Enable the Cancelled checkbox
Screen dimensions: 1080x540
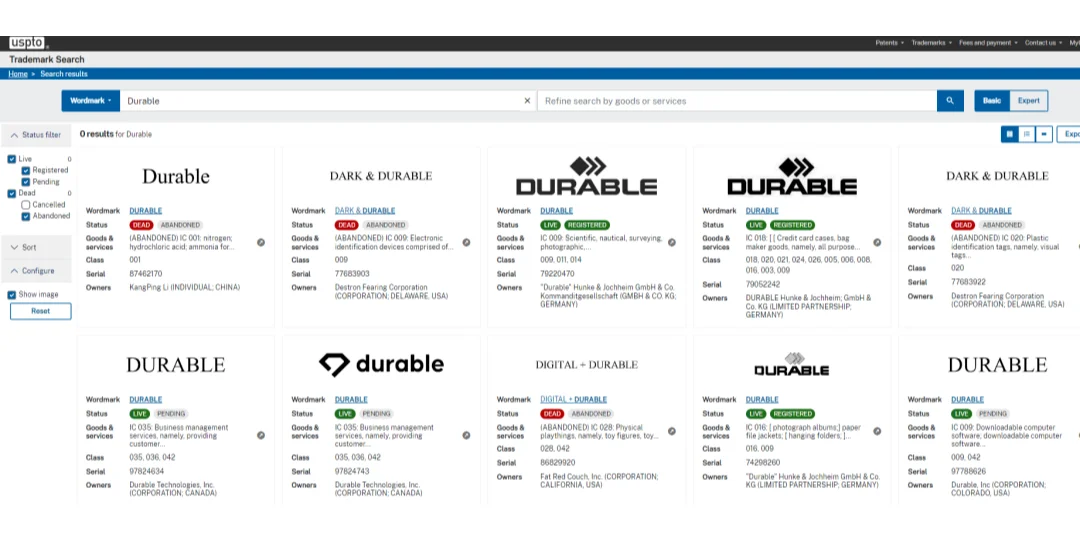25,205
